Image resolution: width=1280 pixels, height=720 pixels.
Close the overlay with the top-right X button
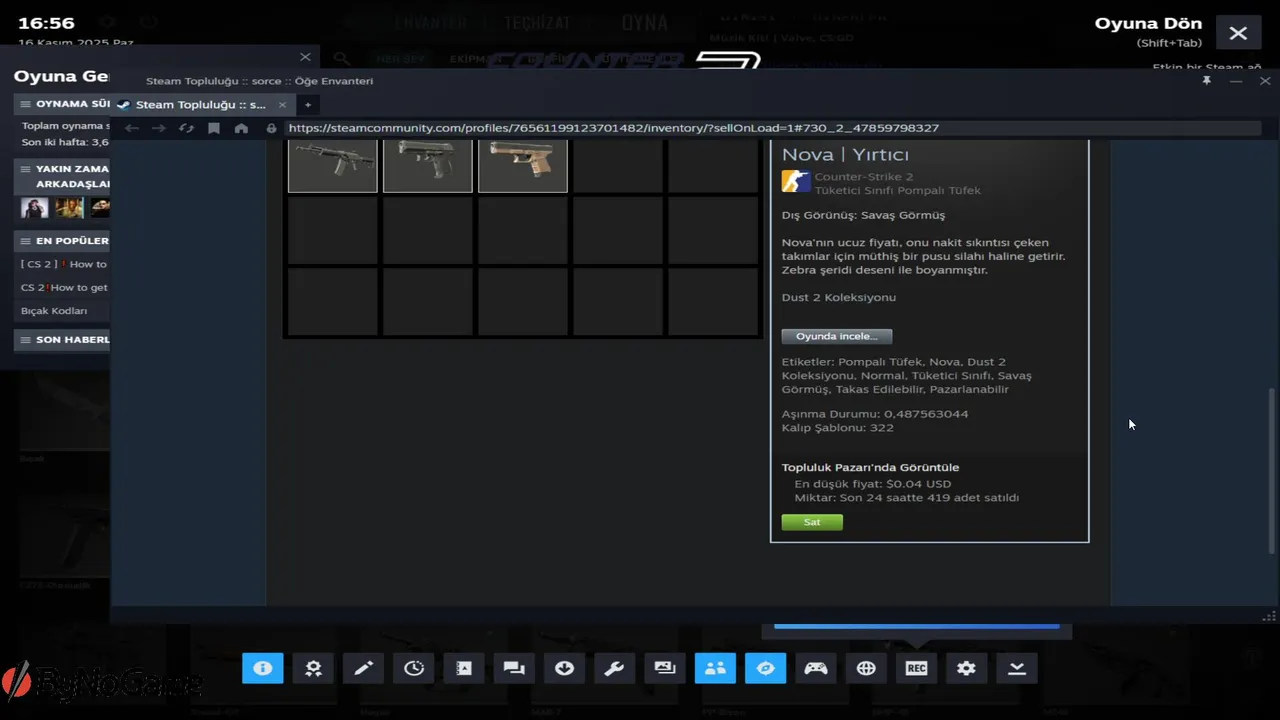[x=1238, y=33]
